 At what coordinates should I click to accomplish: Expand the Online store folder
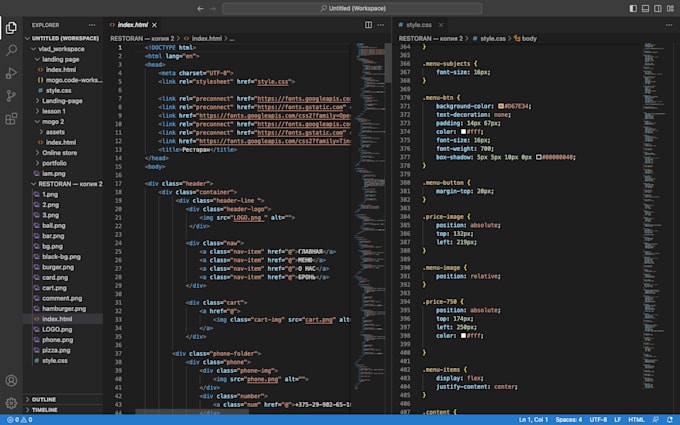tap(60, 152)
